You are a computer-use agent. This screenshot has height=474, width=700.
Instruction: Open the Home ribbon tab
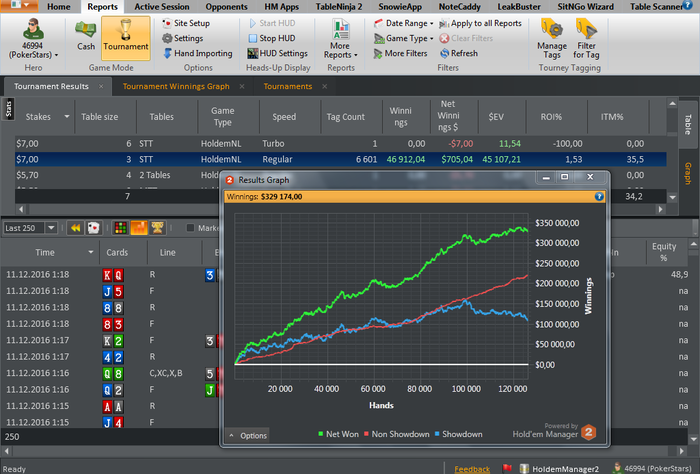[x=58, y=7]
